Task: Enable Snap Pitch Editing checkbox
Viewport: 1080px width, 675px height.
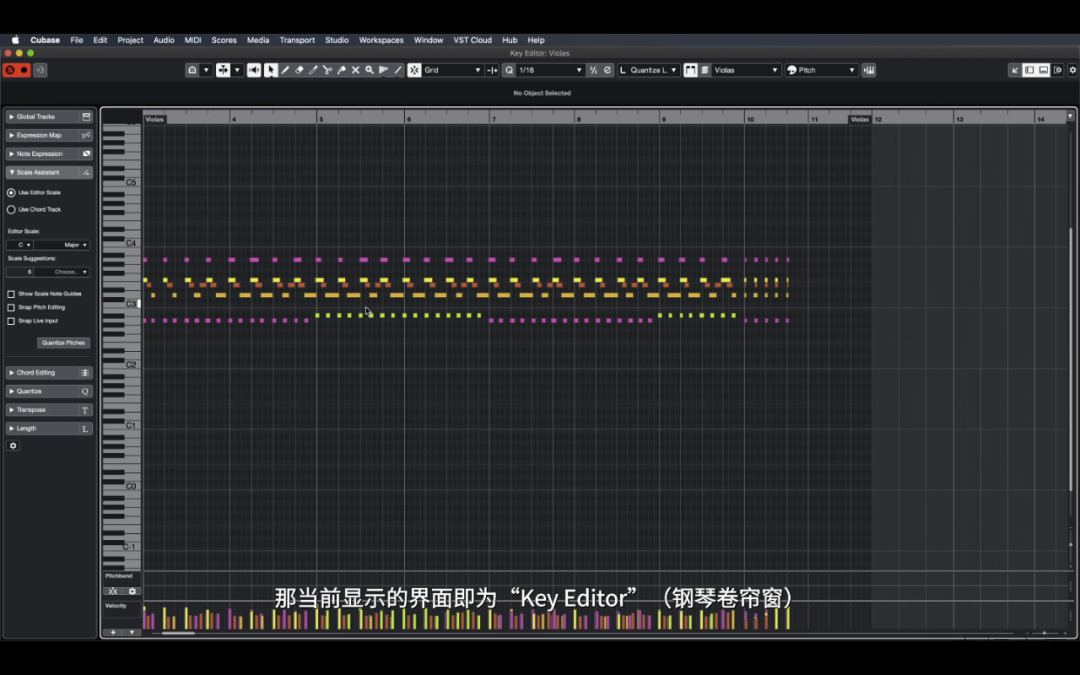Action: point(11,307)
